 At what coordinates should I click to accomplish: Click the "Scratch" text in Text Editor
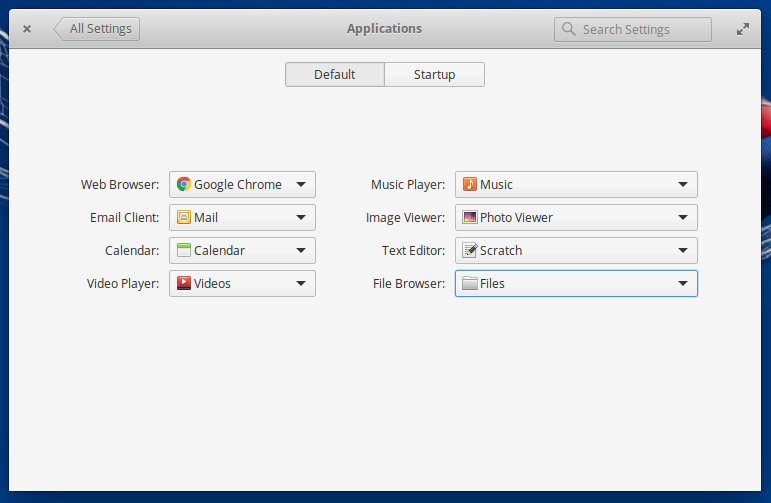(x=501, y=250)
